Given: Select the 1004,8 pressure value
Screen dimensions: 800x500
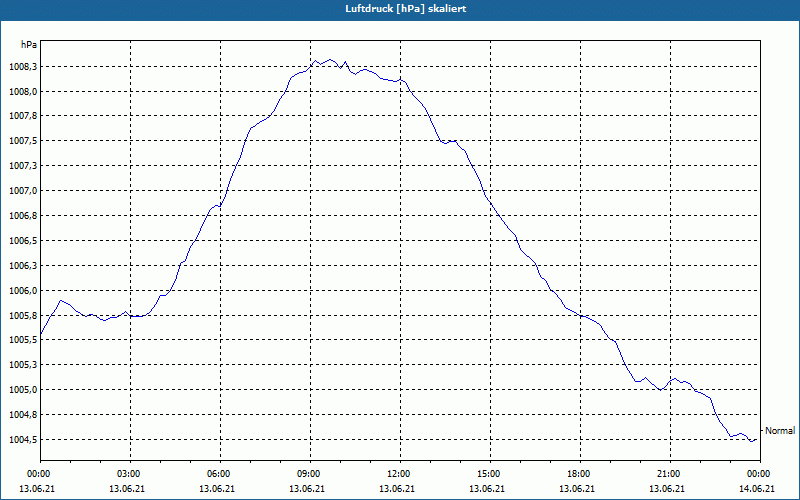Looking at the screenshot, I should coord(23,415).
